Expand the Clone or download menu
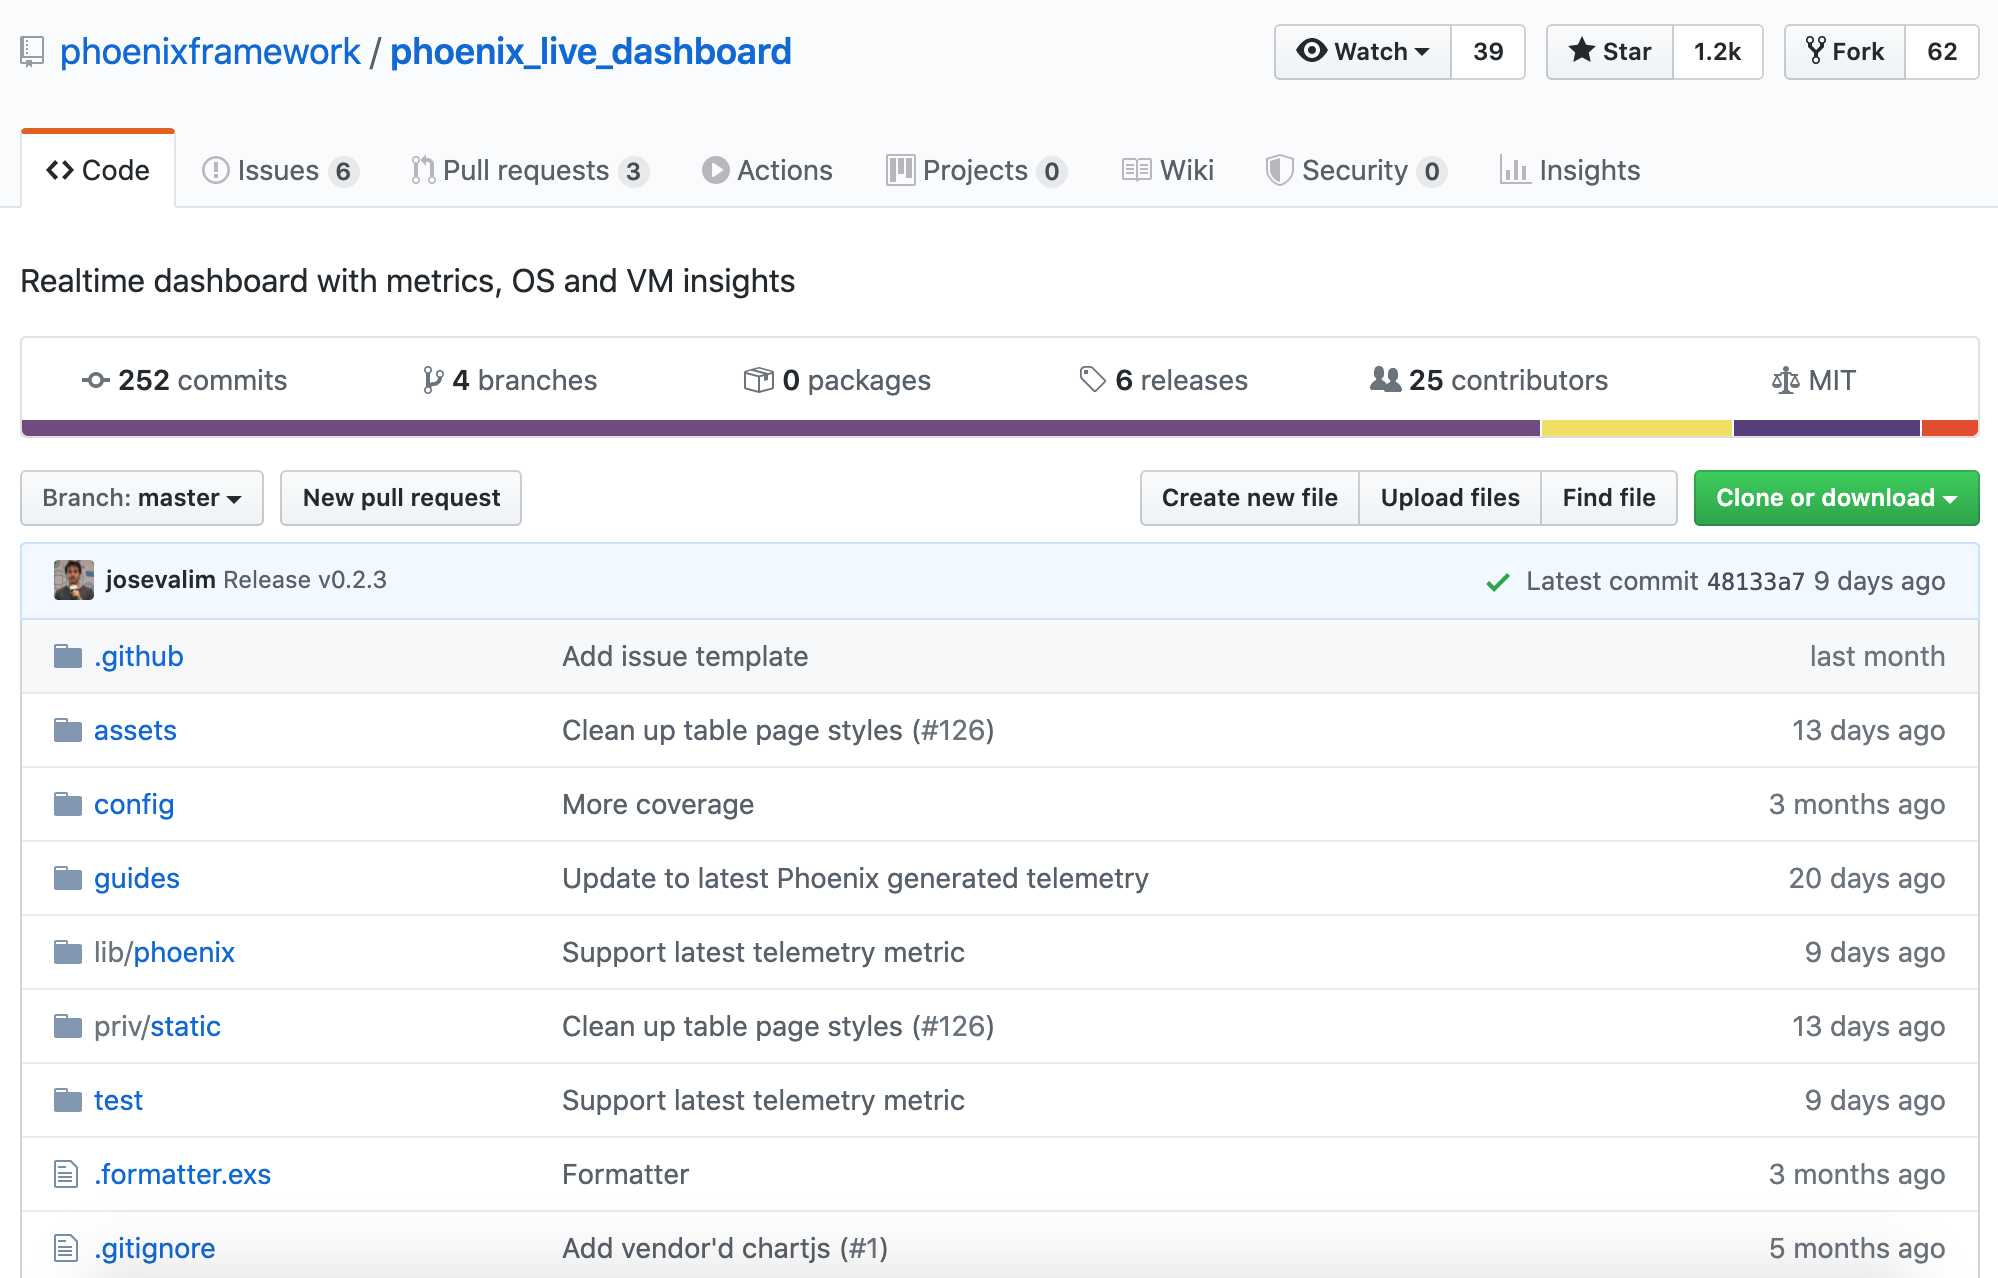This screenshot has height=1278, width=1998. coord(1836,498)
